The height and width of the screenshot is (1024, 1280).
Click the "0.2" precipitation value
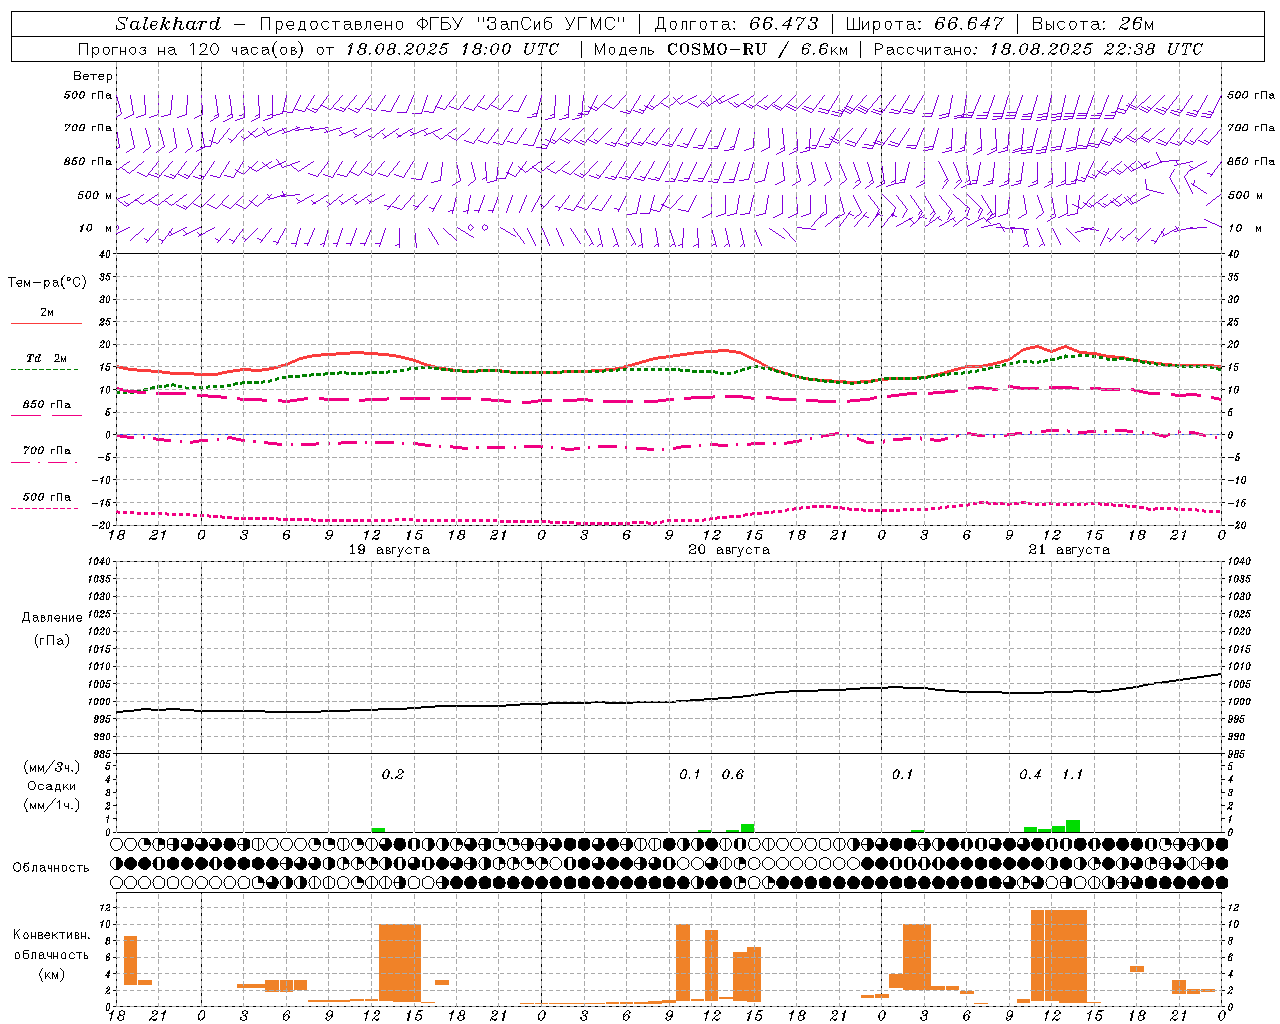[x=393, y=774]
